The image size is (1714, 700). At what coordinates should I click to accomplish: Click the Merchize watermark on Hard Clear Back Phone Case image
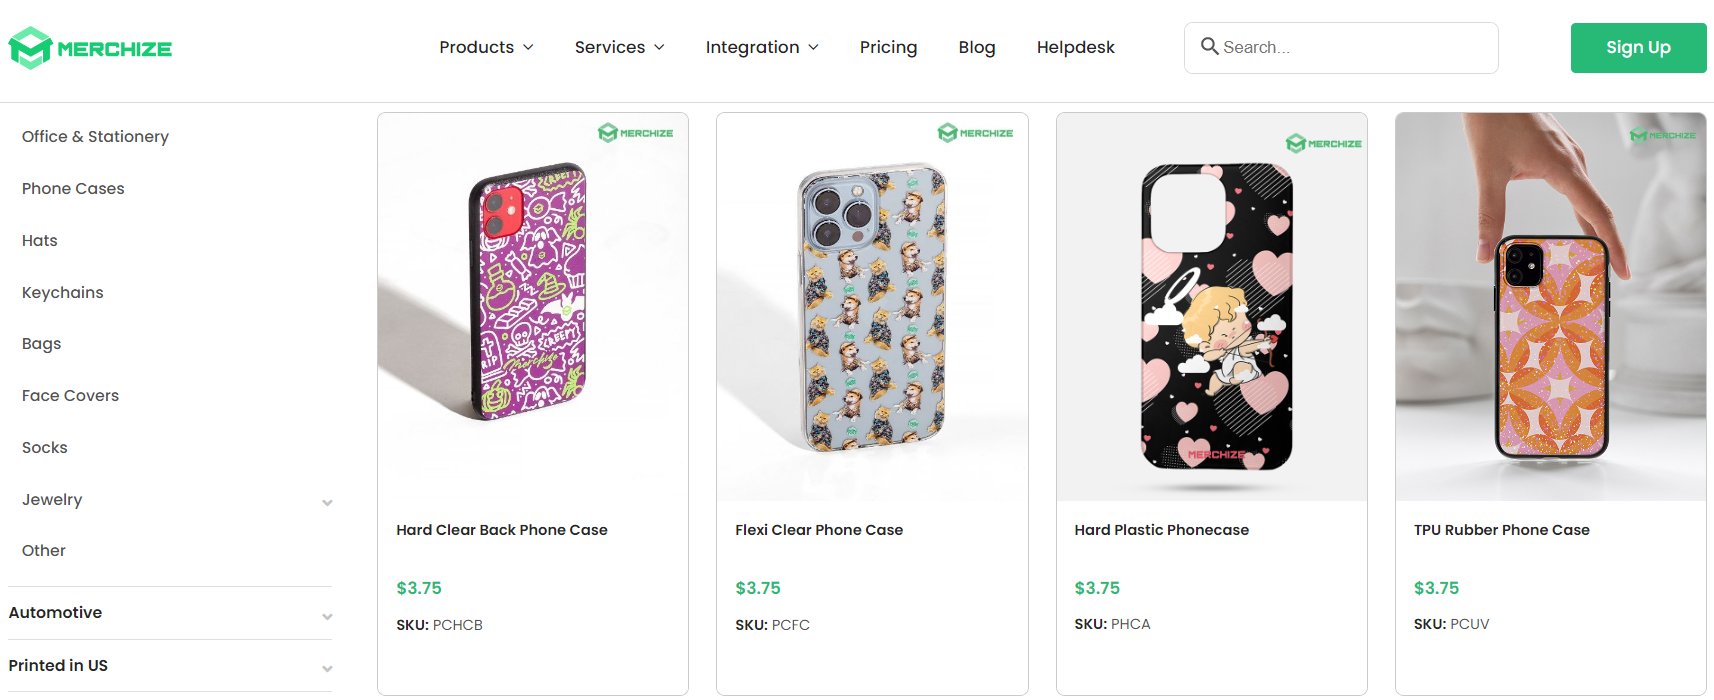pyautogui.click(x=635, y=132)
